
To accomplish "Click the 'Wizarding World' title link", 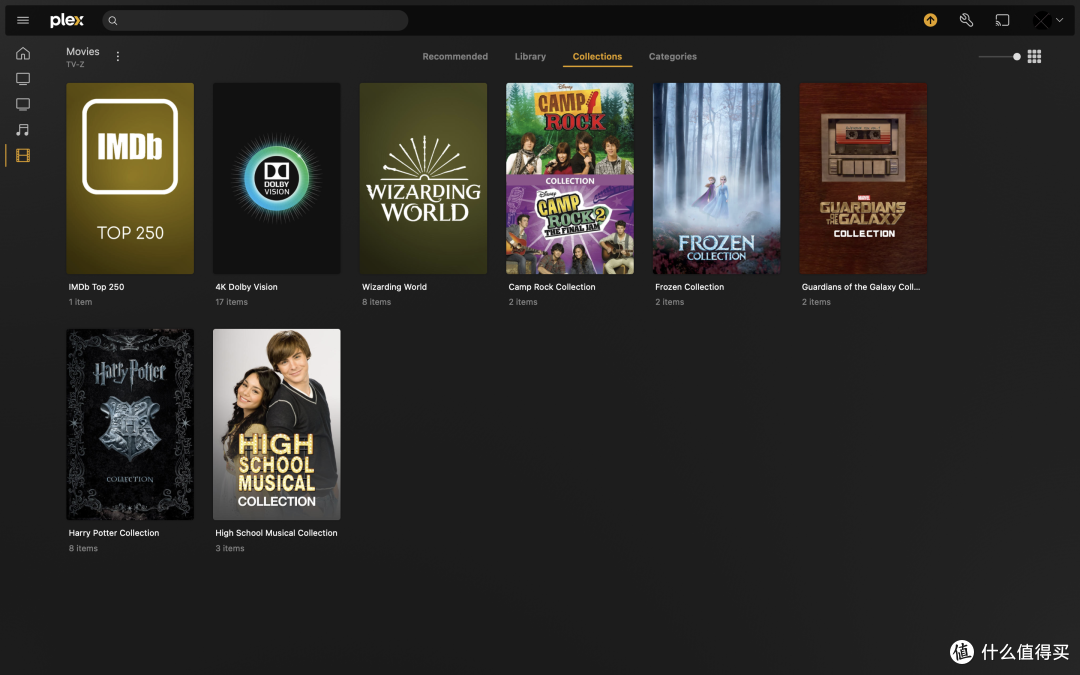I will [x=394, y=287].
